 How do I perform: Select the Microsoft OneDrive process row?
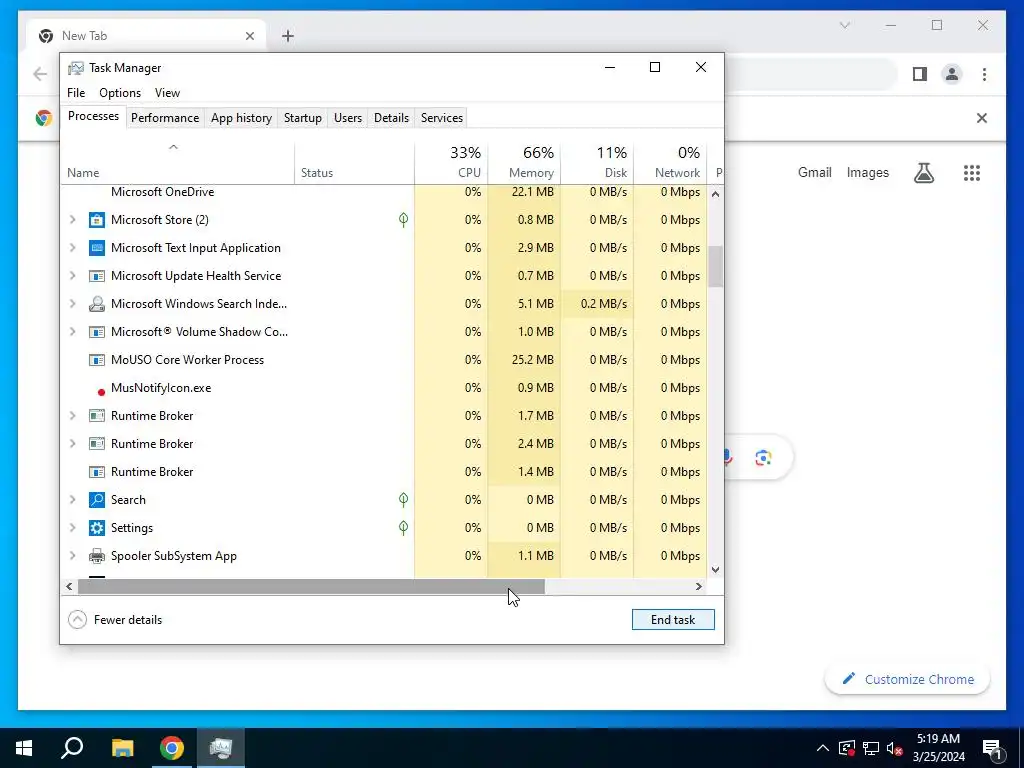click(384, 192)
